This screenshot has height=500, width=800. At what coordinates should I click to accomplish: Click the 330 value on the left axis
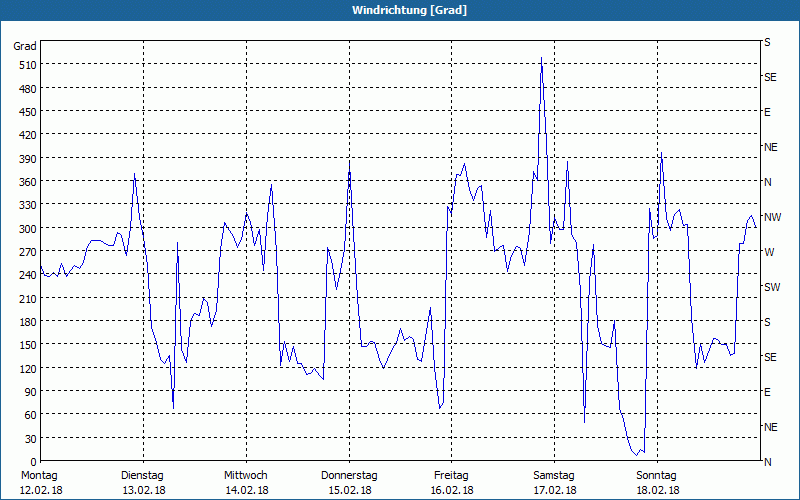(28, 205)
